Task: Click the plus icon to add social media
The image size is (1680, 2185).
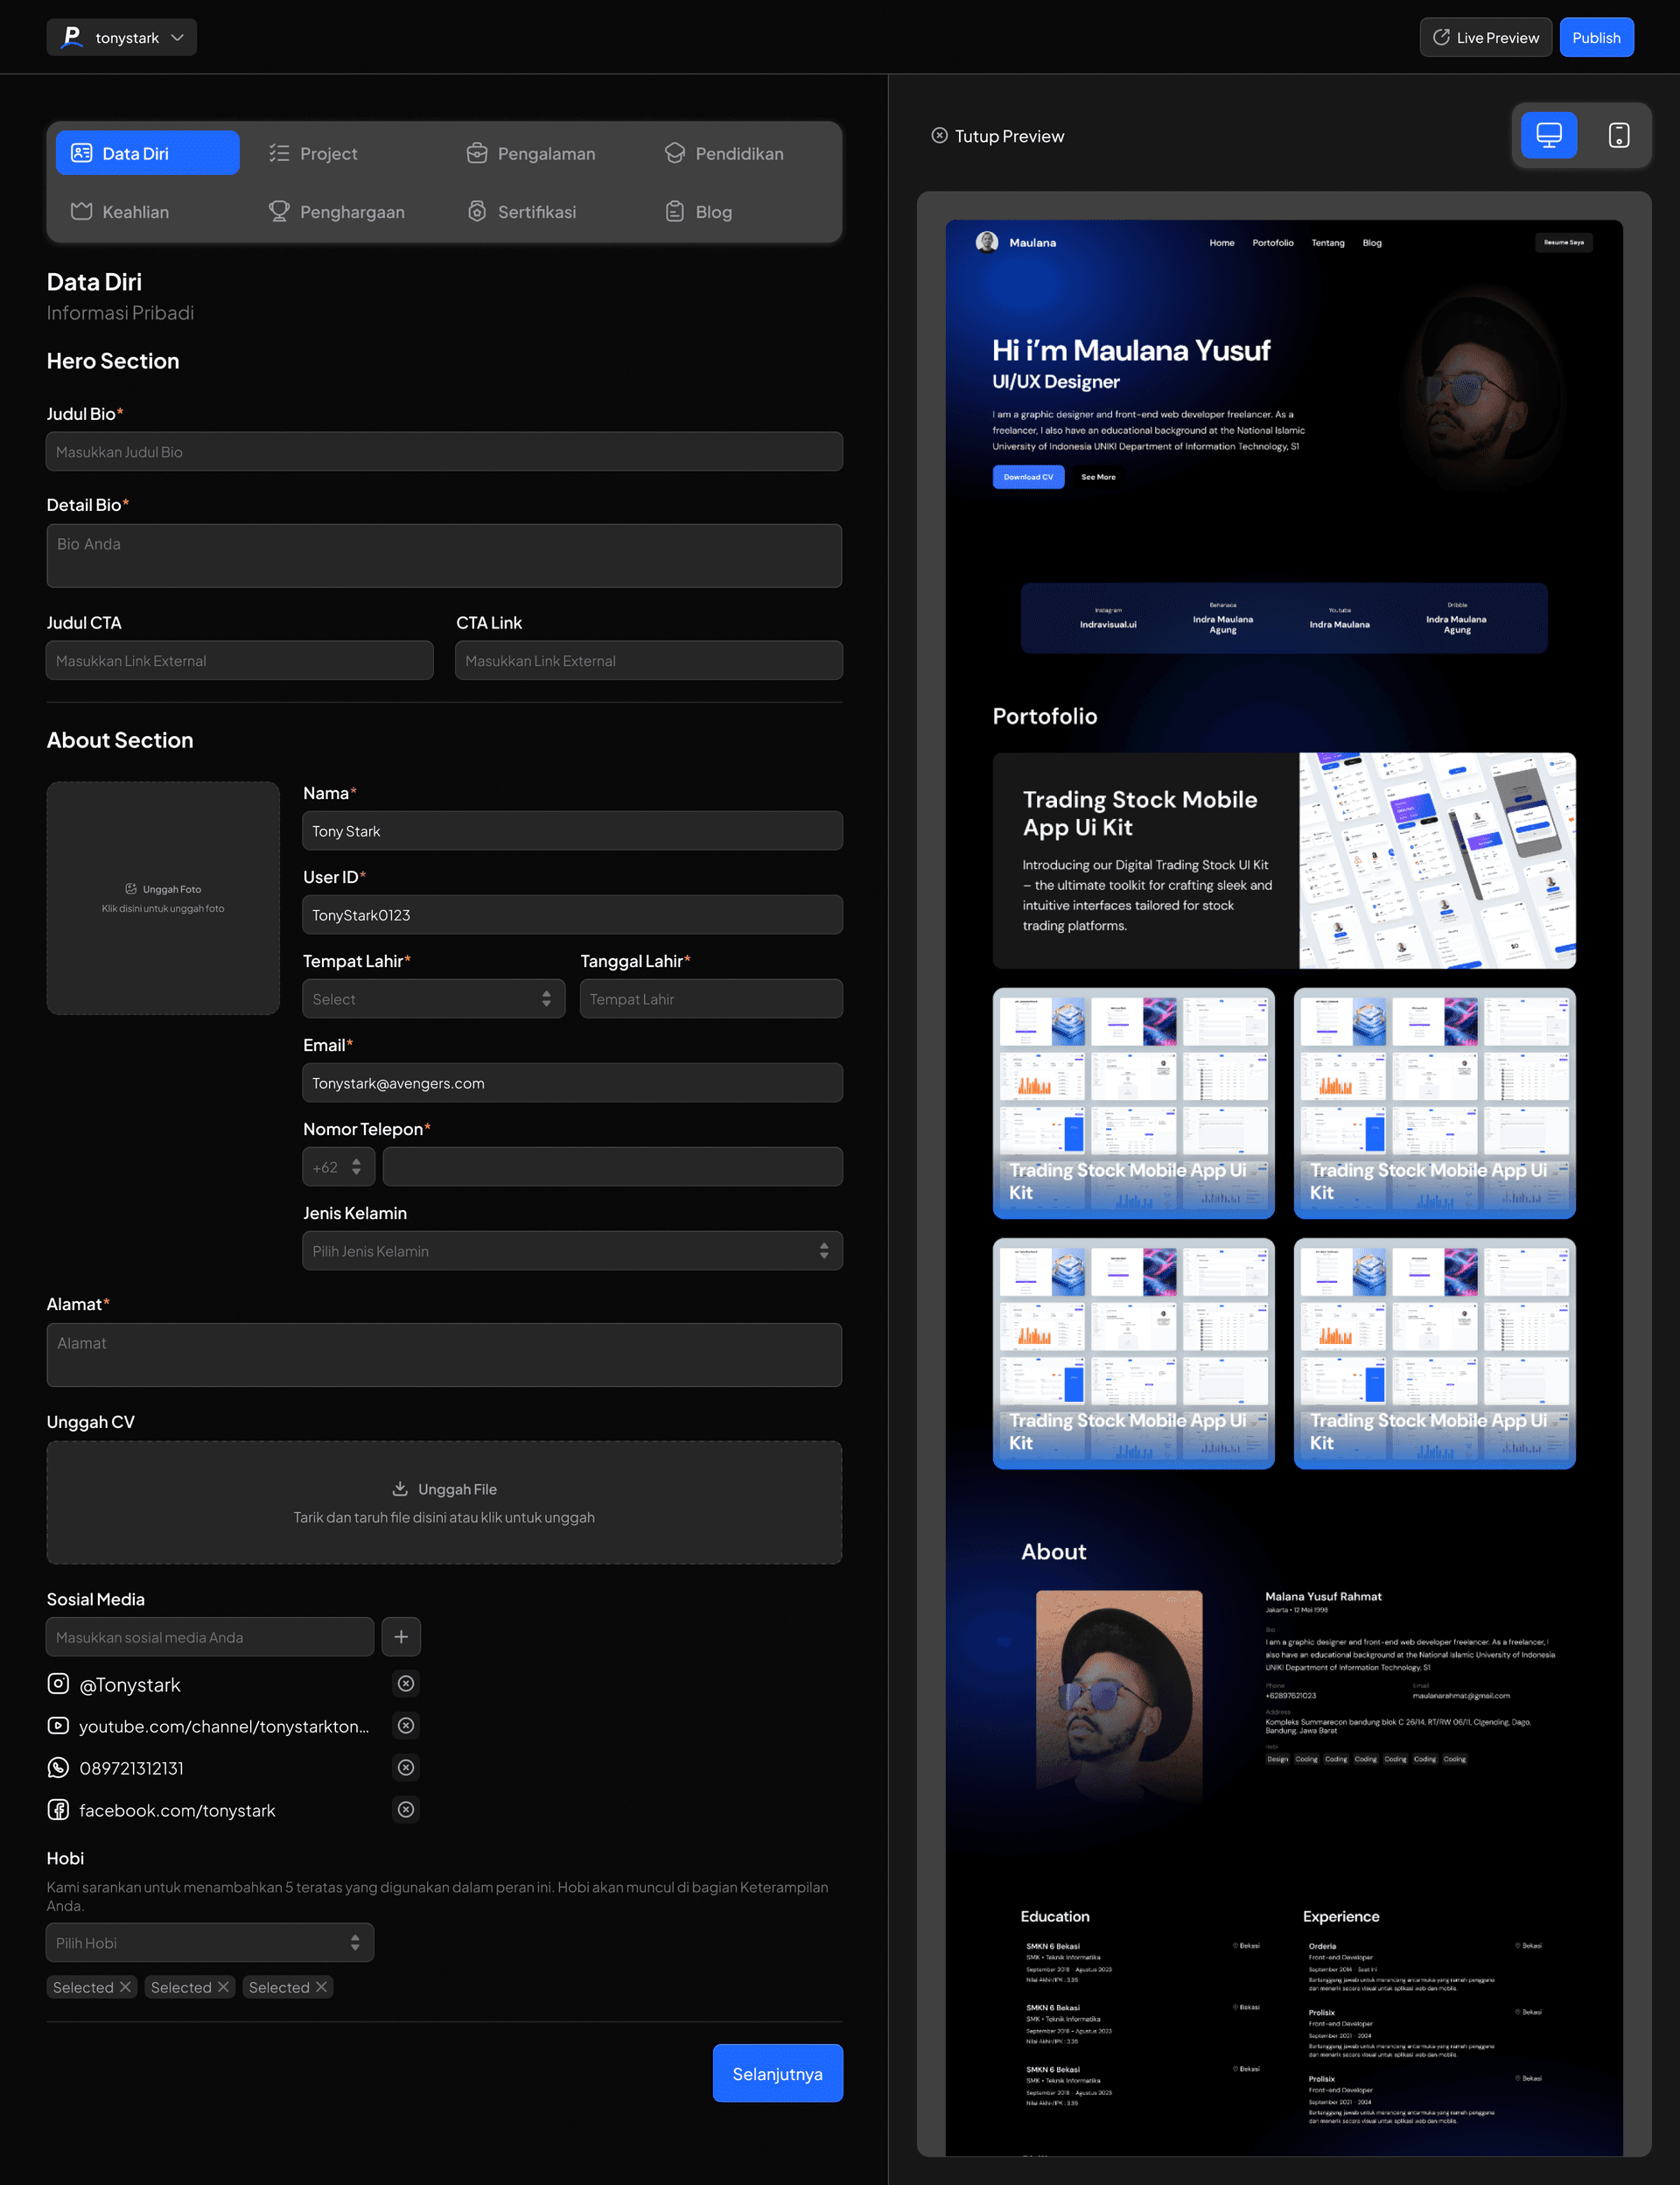Action: 401,1637
